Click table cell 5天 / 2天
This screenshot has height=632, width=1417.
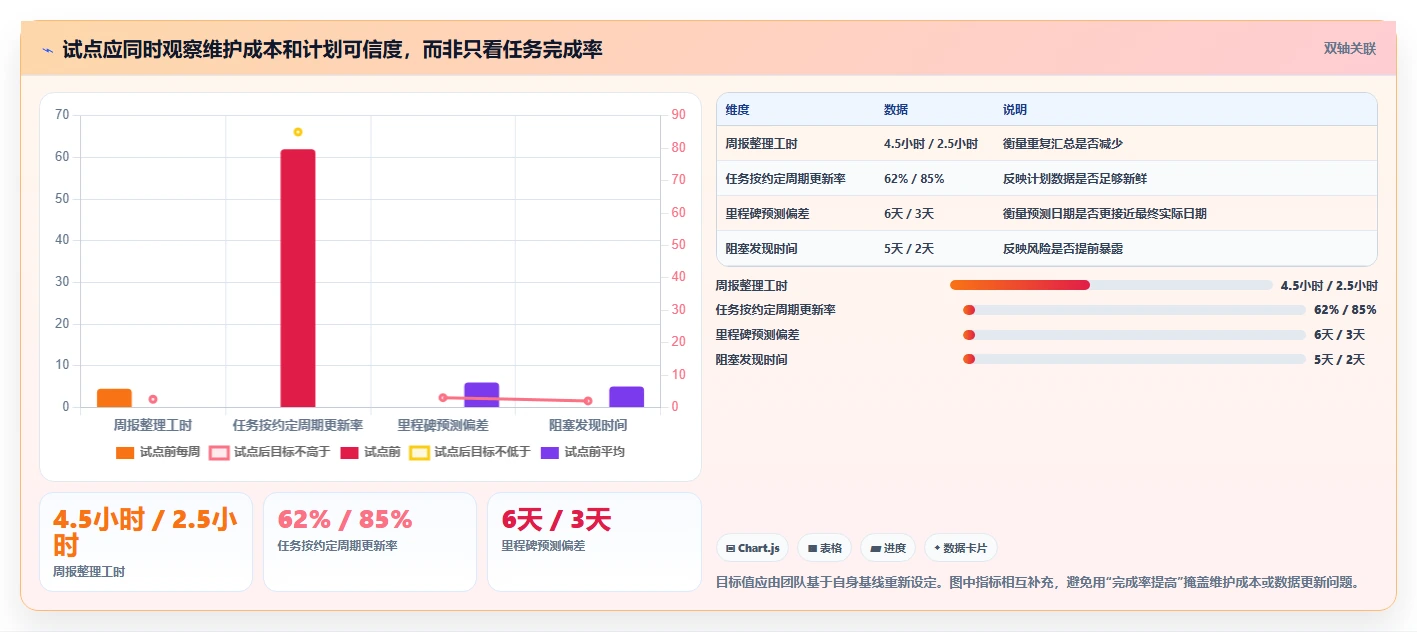coord(909,249)
